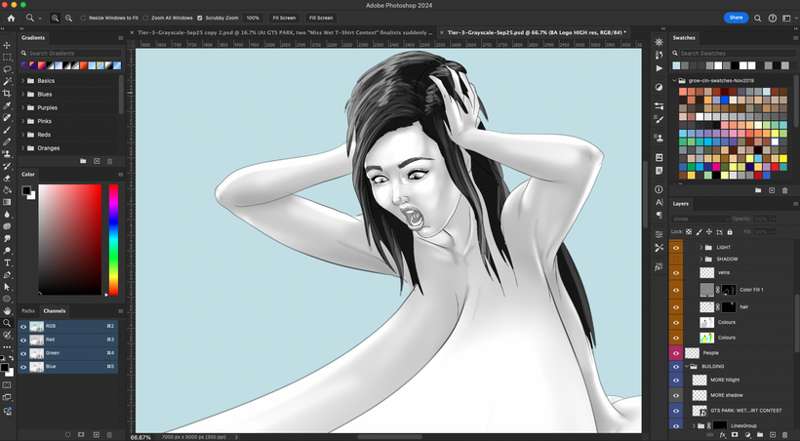800x441 pixels.
Task: Select the Crop tool
Action: coord(7,93)
